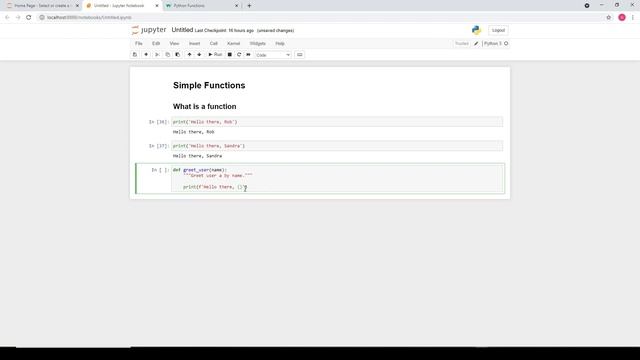Open the cell type dropdown showing Code
Screen dimensions: 640x360
pyautogui.click(x=273, y=55)
